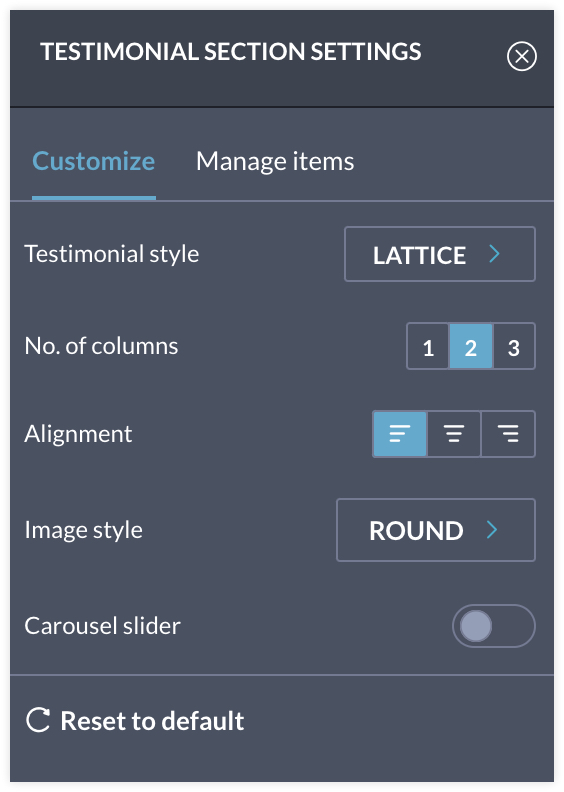The width and height of the screenshot is (564, 792).
Task: Set number of columns to 2
Action: point(471,346)
